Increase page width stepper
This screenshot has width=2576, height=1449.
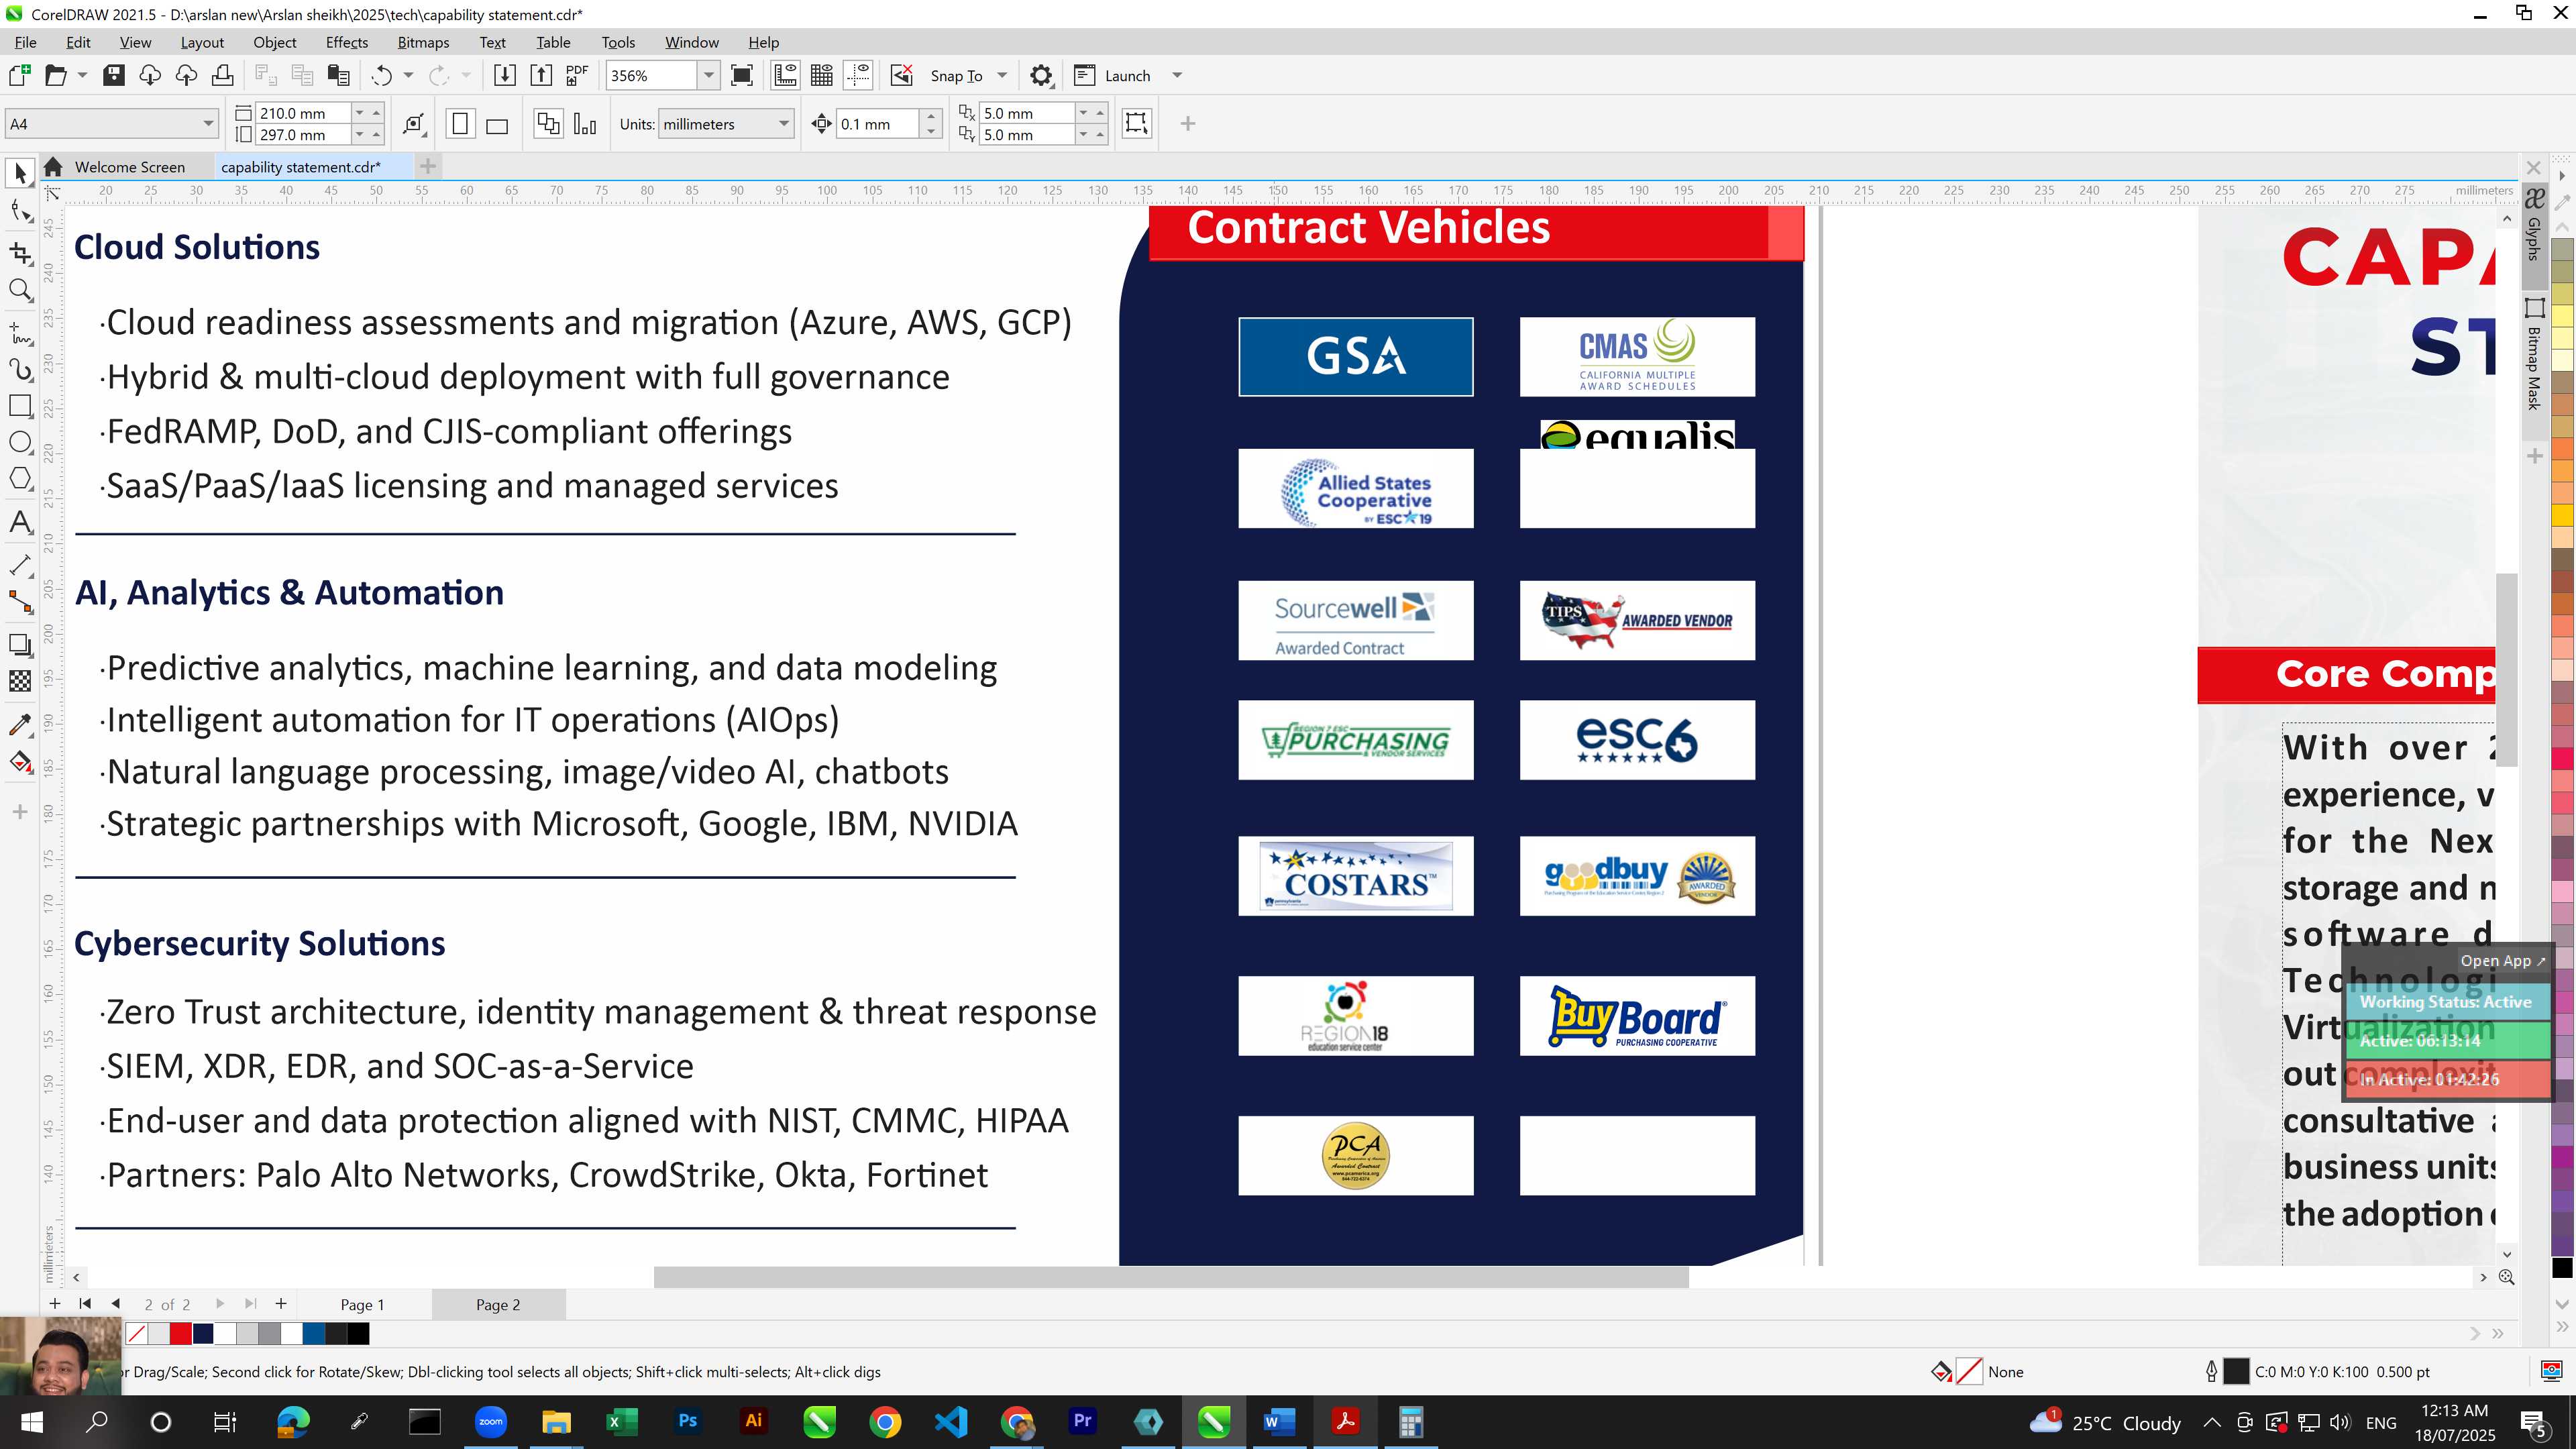pyautogui.click(x=376, y=113)
